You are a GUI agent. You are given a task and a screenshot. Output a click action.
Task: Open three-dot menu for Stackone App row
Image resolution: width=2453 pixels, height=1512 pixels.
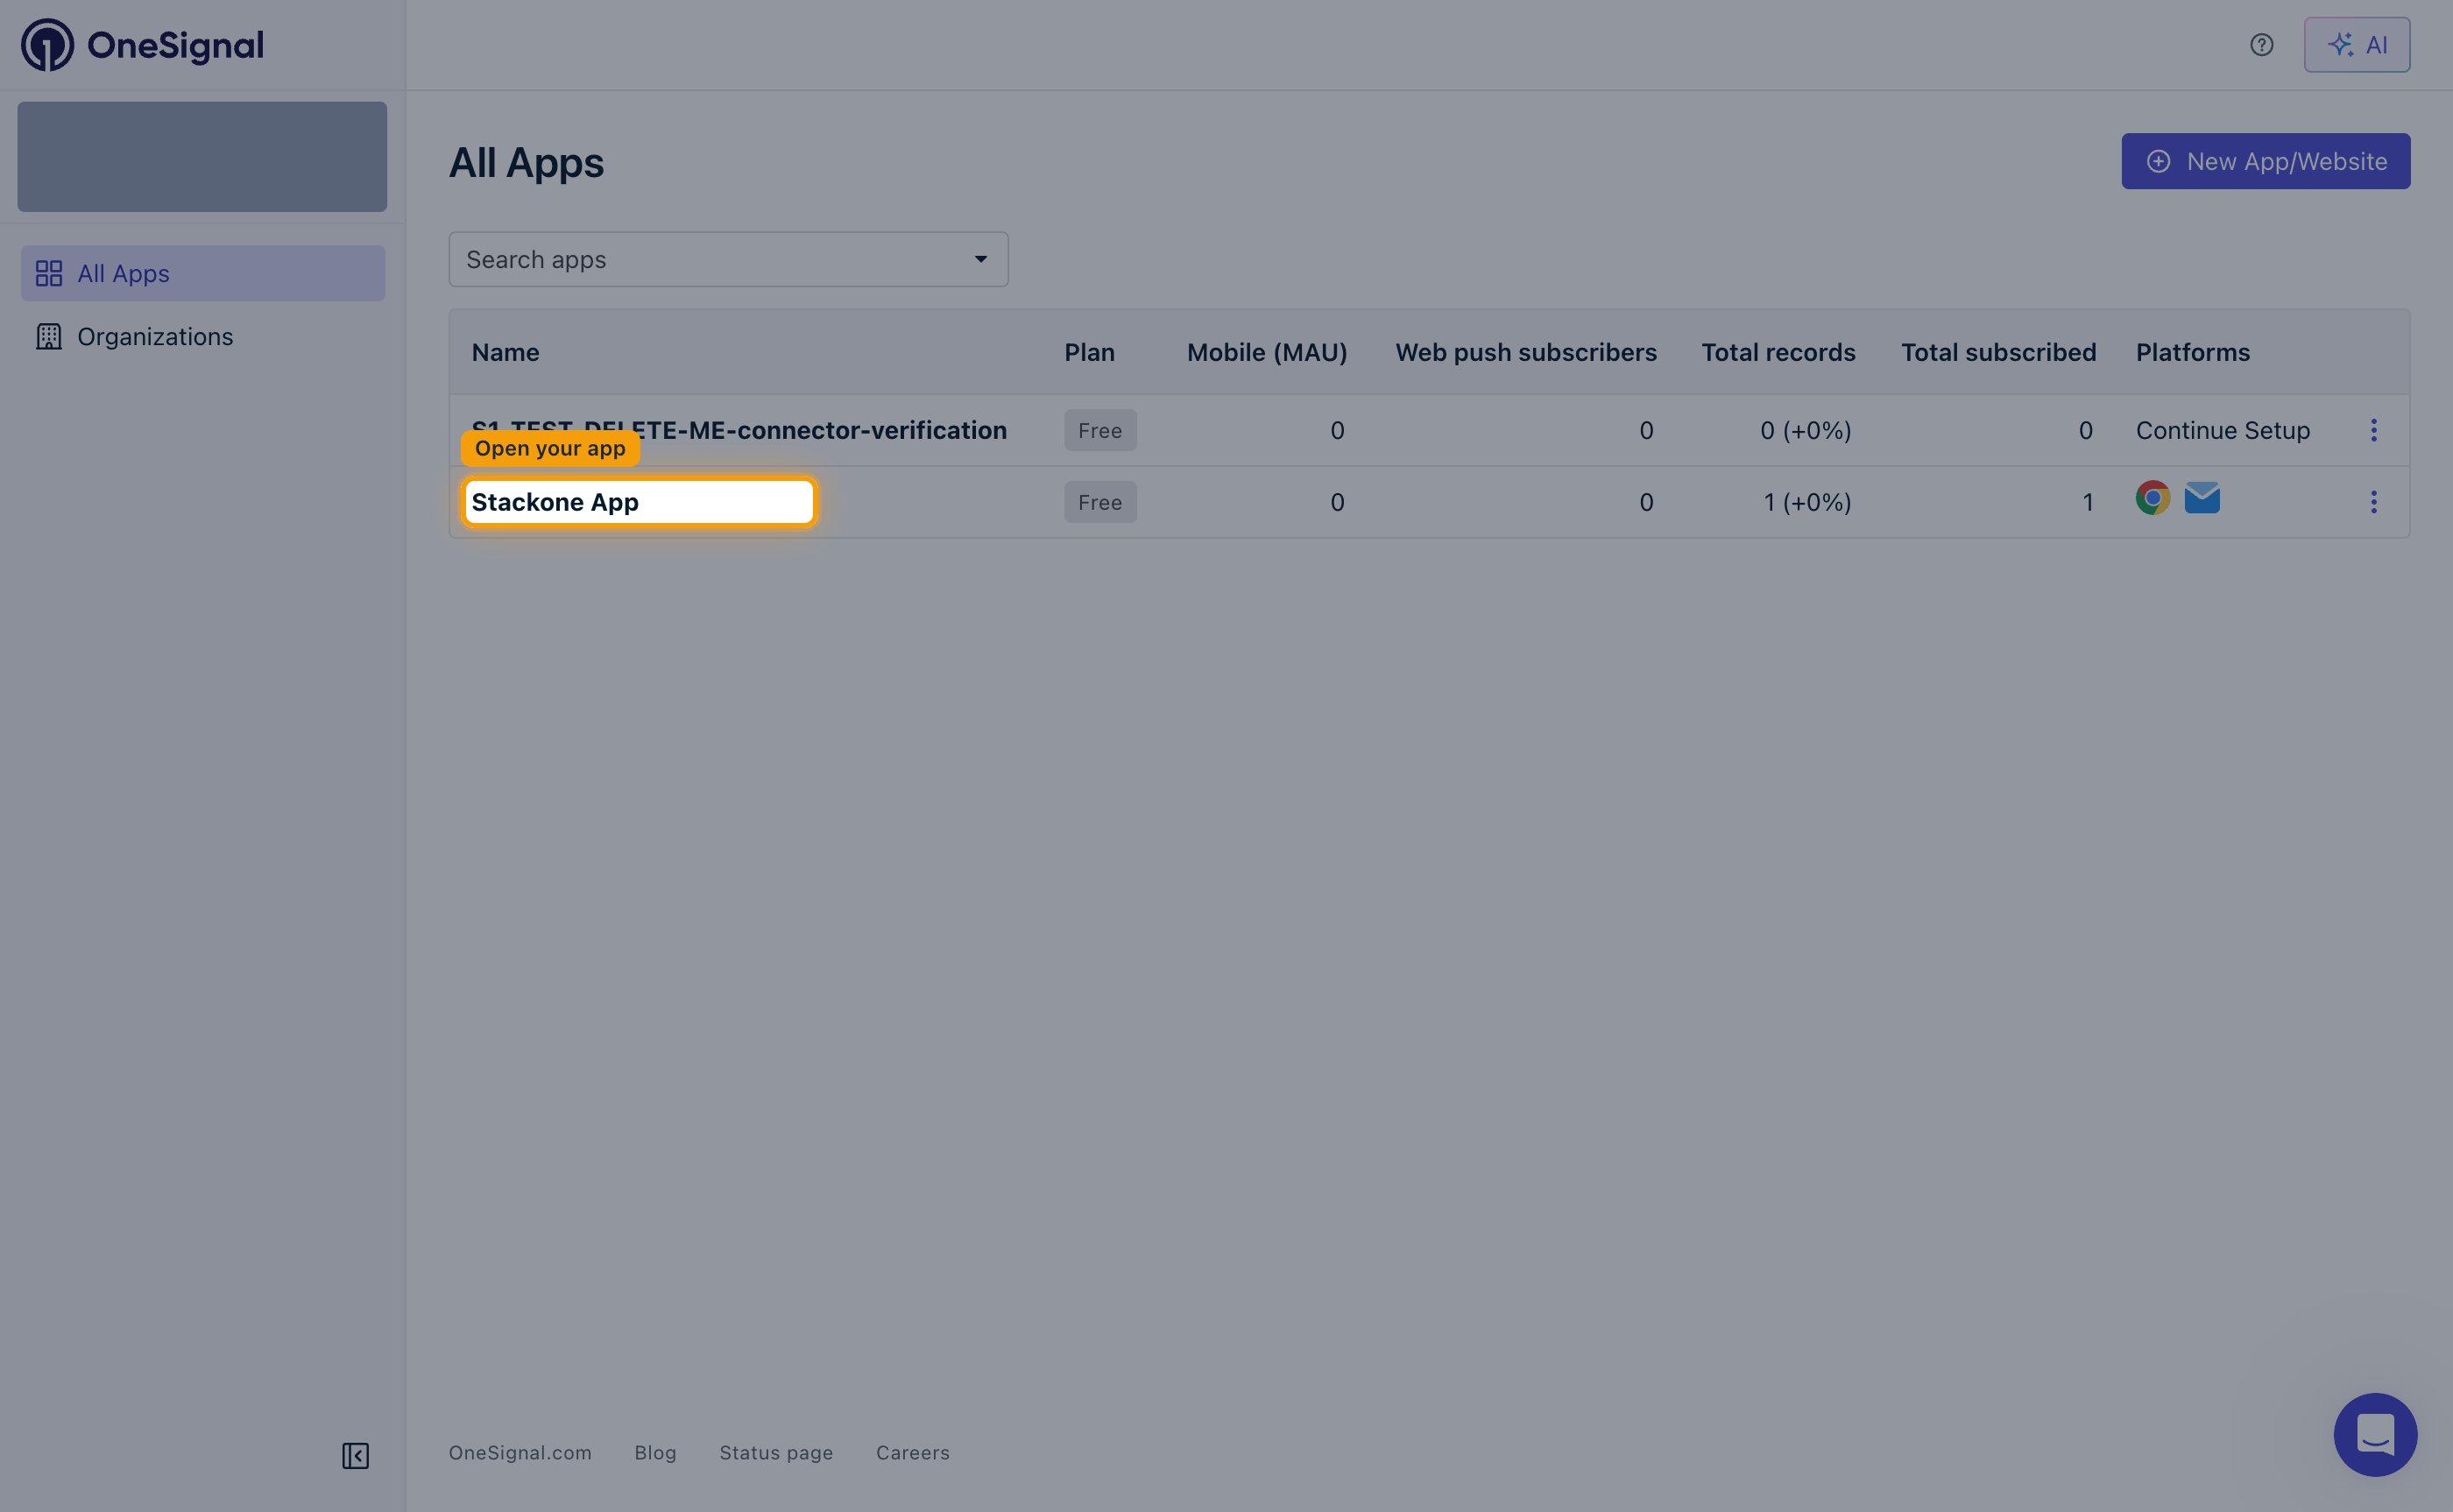(2373, 502)
